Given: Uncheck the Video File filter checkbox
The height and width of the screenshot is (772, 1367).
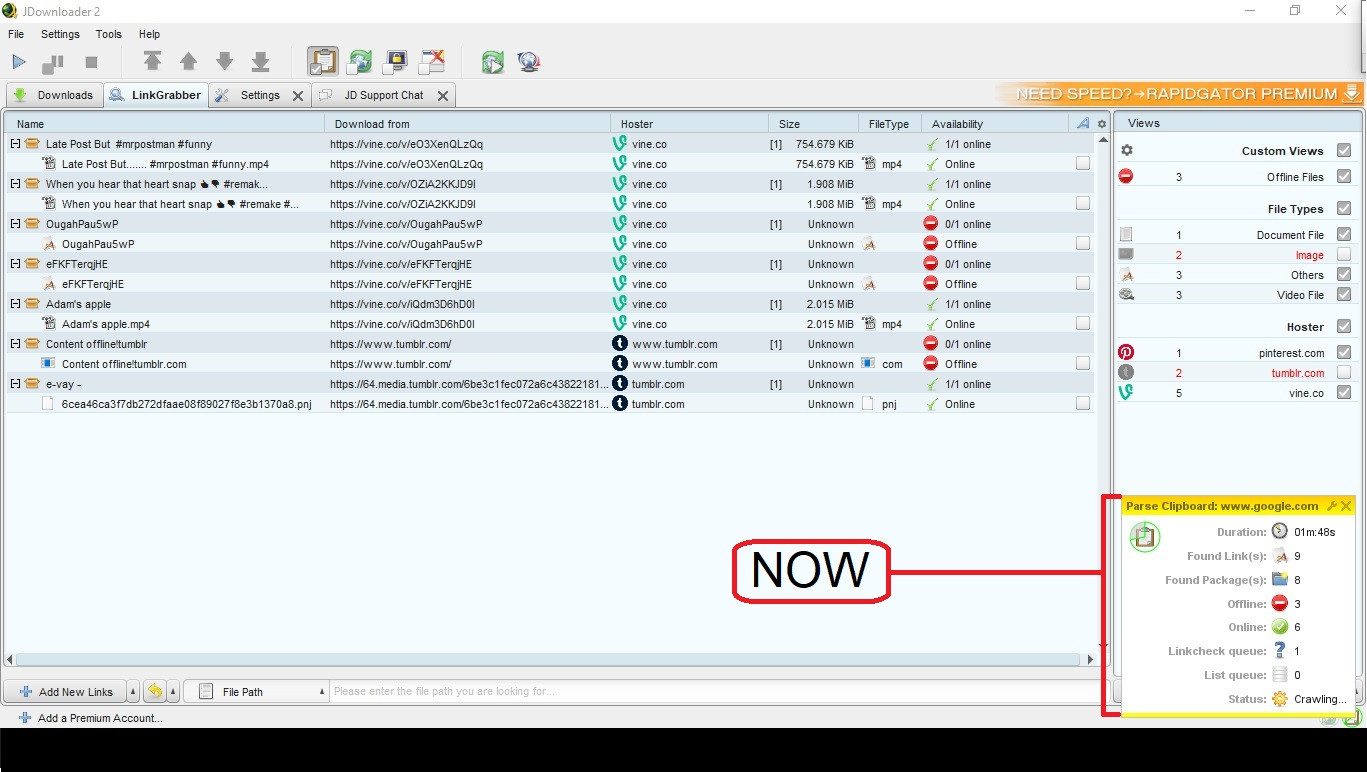Looking at the screenshot, I should coord(1344,295).
